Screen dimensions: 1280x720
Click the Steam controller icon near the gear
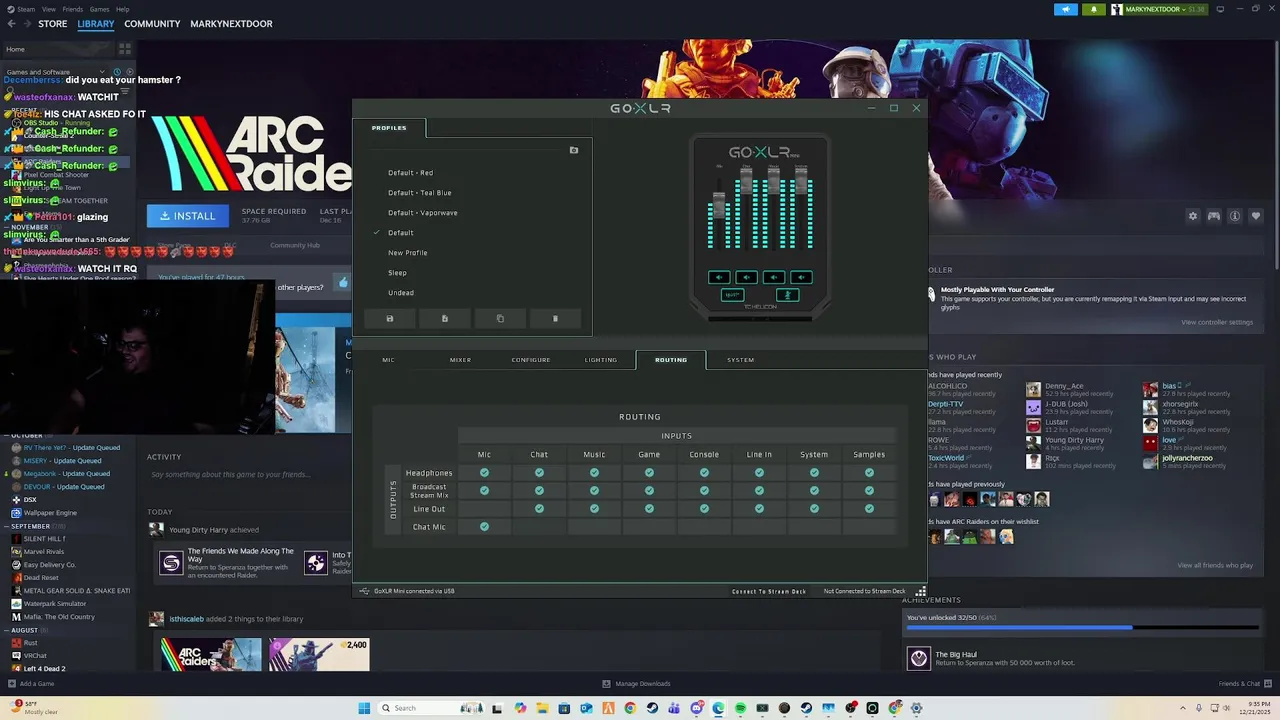(x=1213, y=216)
